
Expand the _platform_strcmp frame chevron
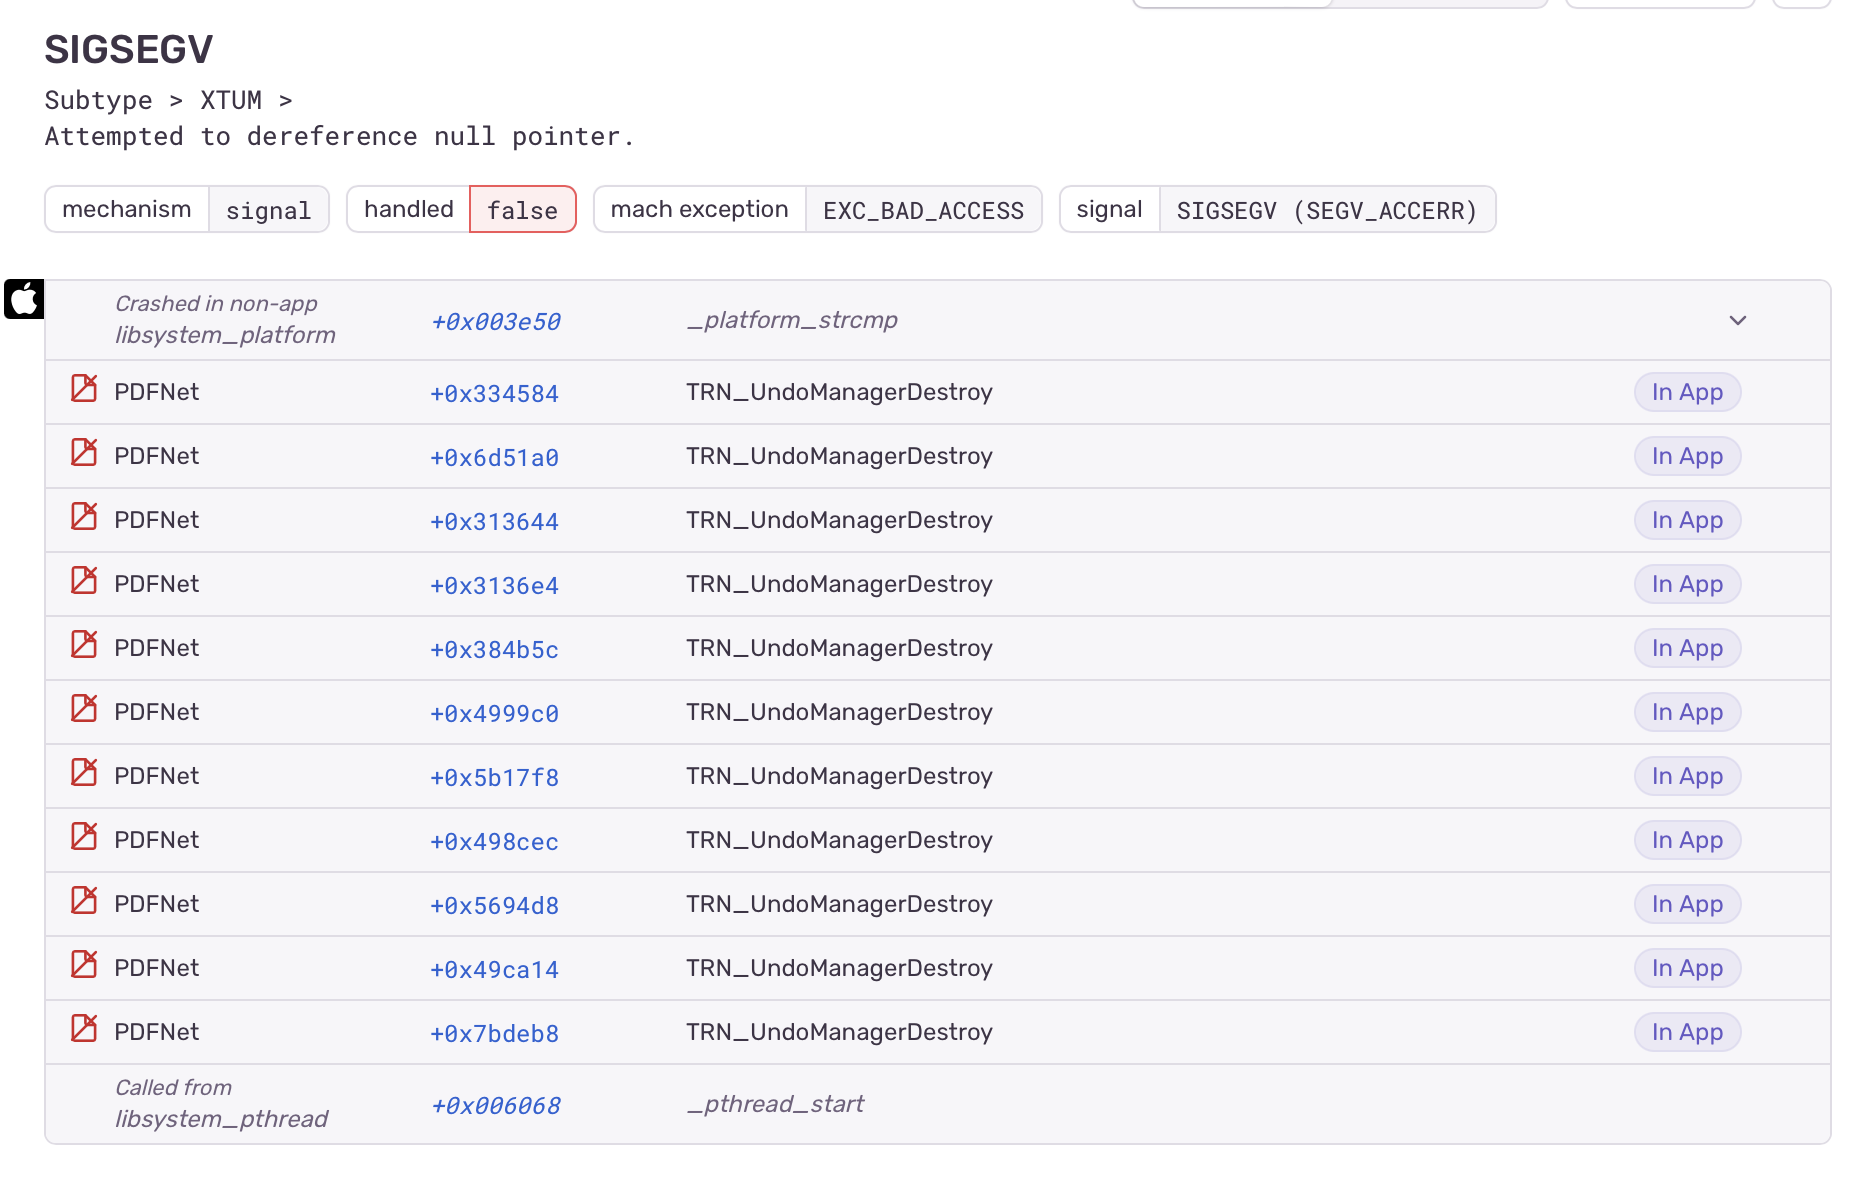coord(1738,320)
